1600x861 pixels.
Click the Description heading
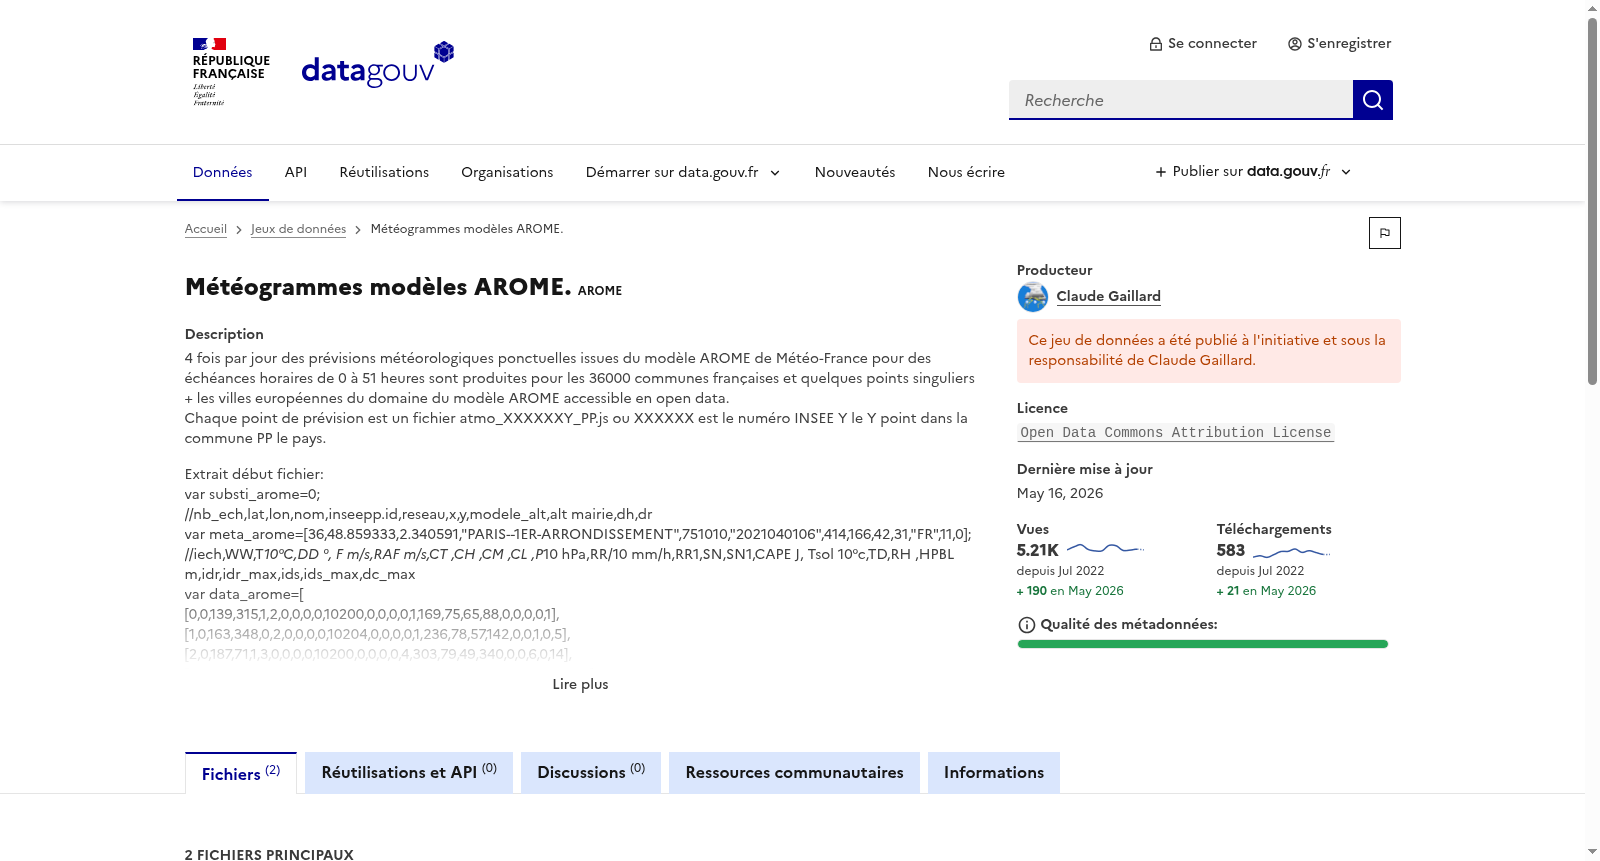click(x=224, y=334)
